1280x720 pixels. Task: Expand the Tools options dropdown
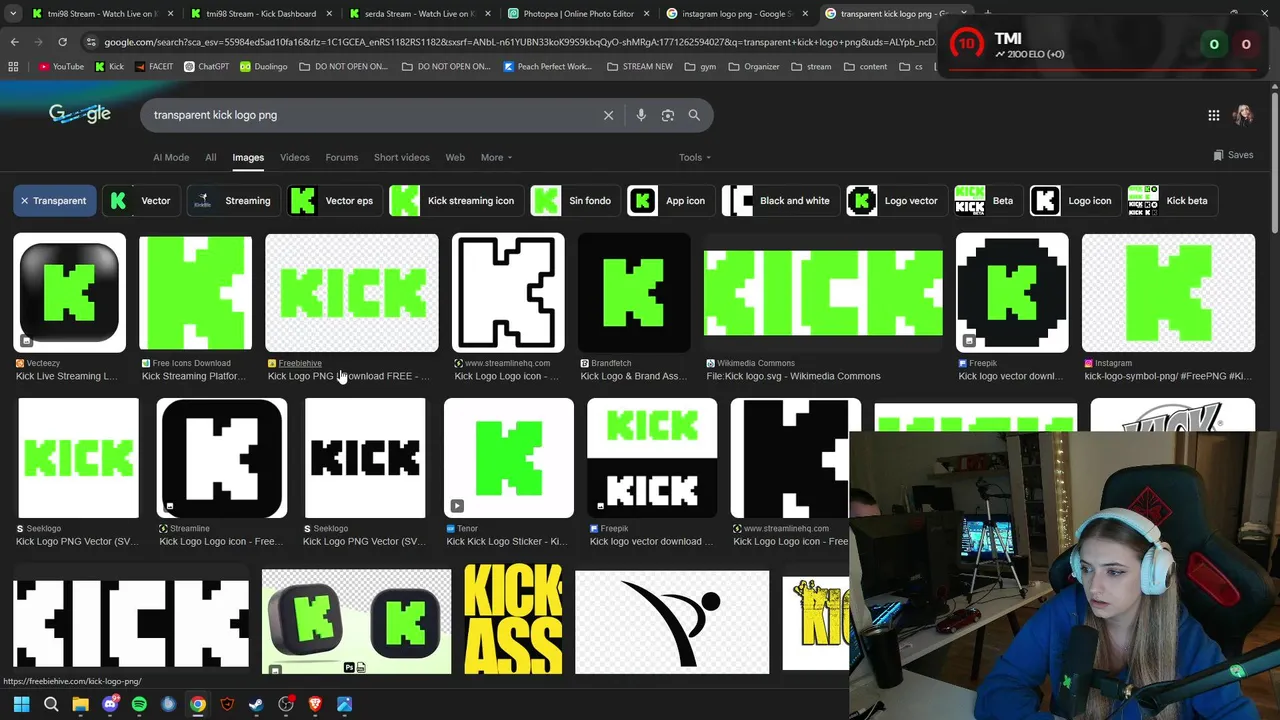coord(695,157)
